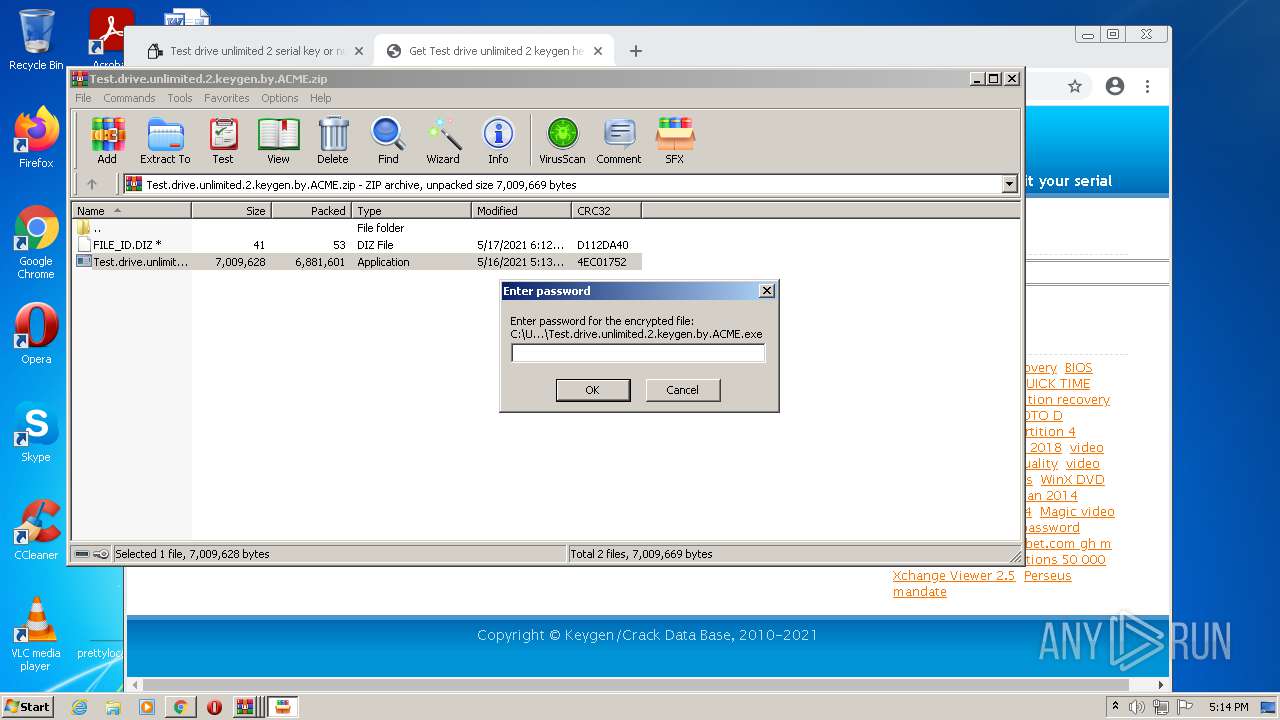Click the SFX toolbar icon

675,140
